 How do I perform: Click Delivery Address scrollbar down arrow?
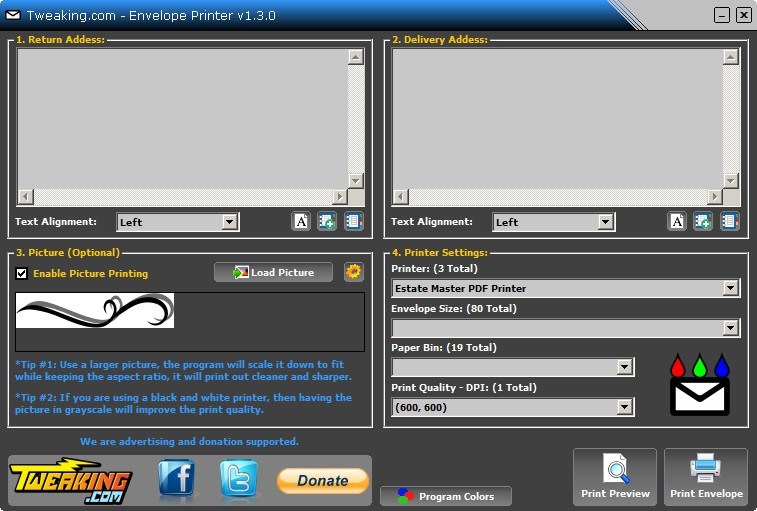coord(731,181)
